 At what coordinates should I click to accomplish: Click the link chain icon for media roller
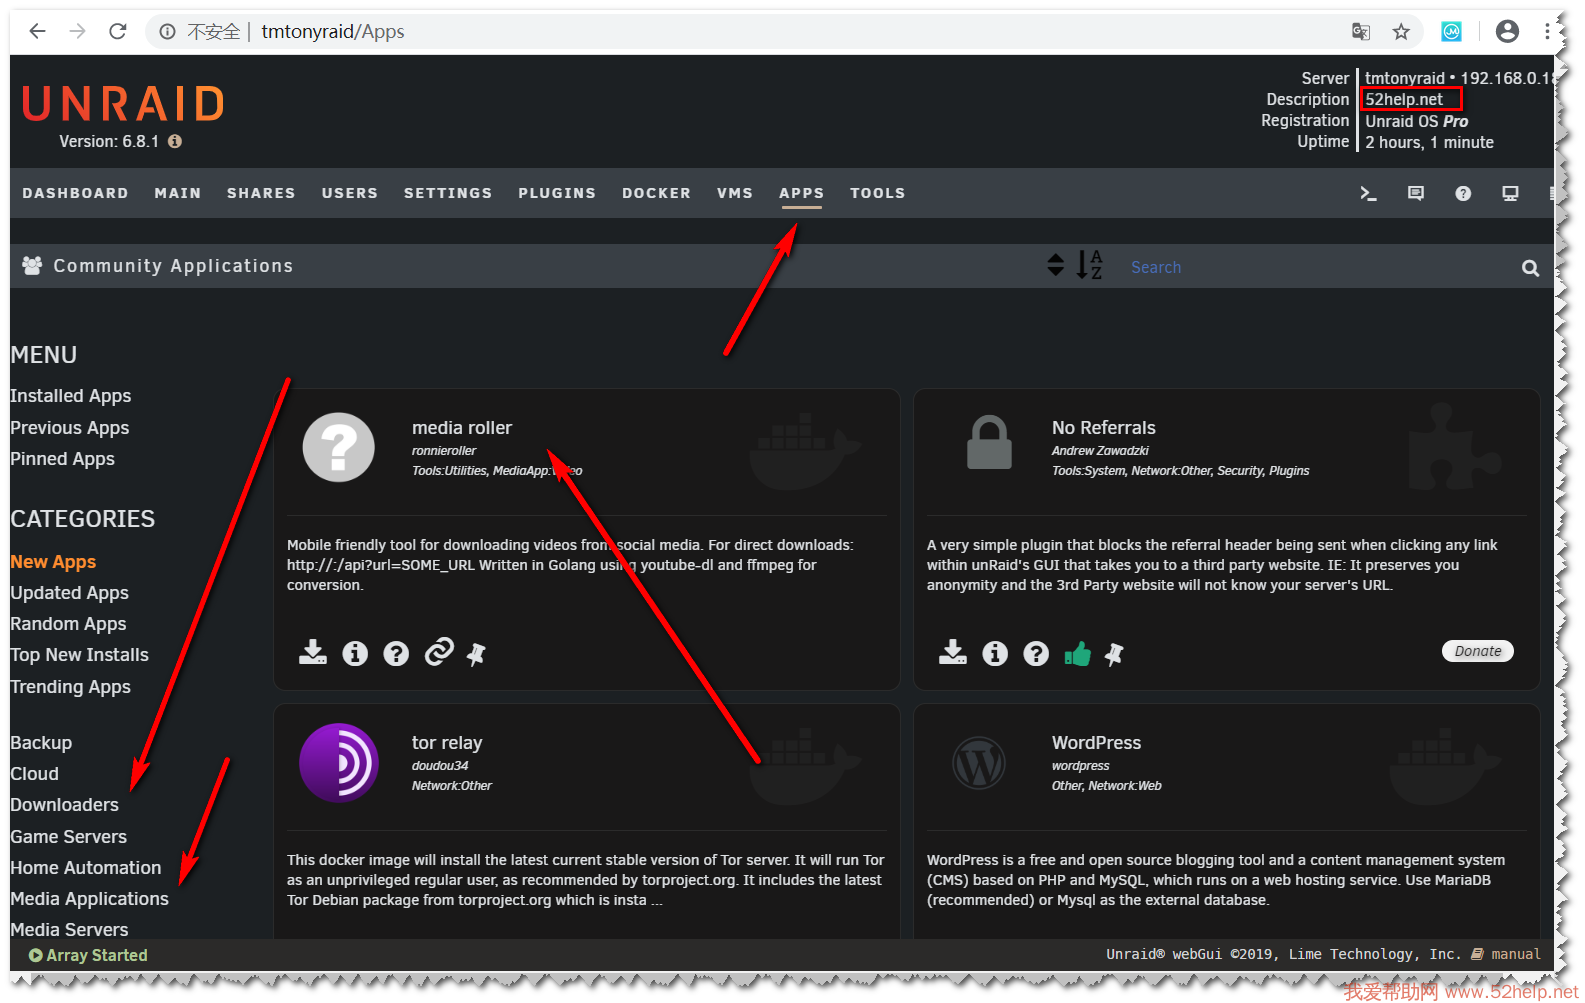(x=439, y=652)
